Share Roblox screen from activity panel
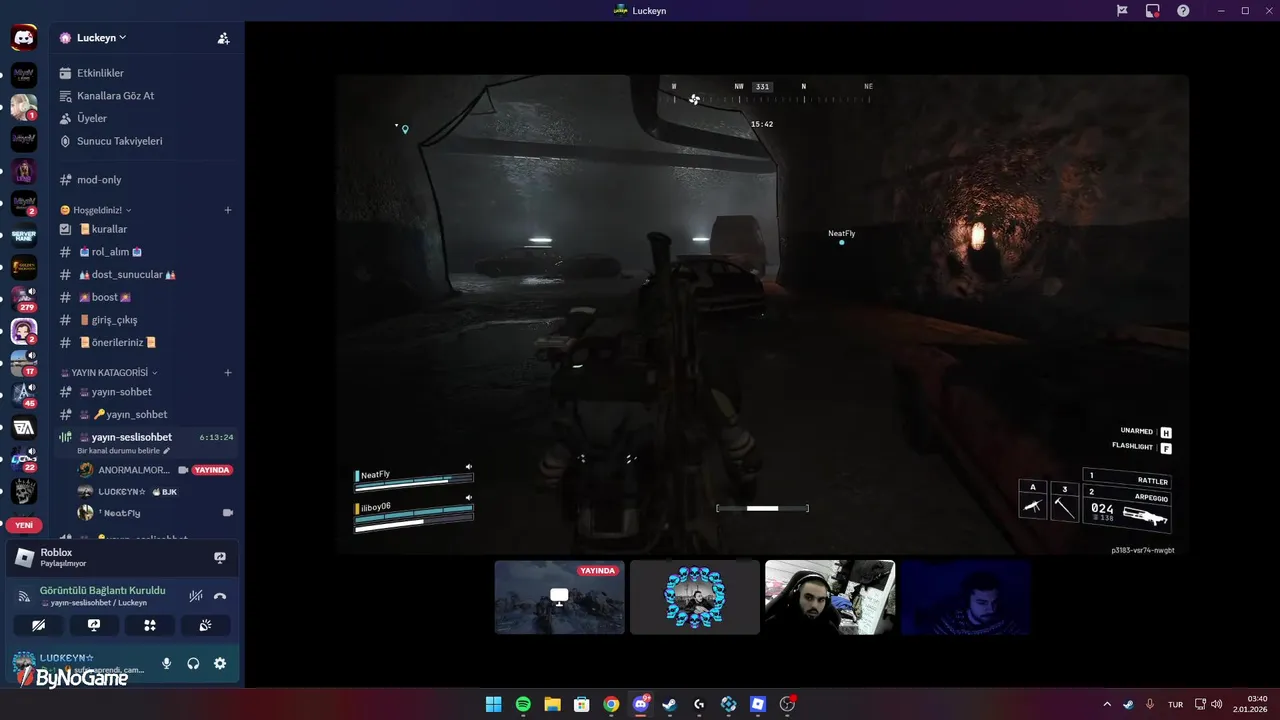This screenshot has width=1280, height=720. point(220,558)
